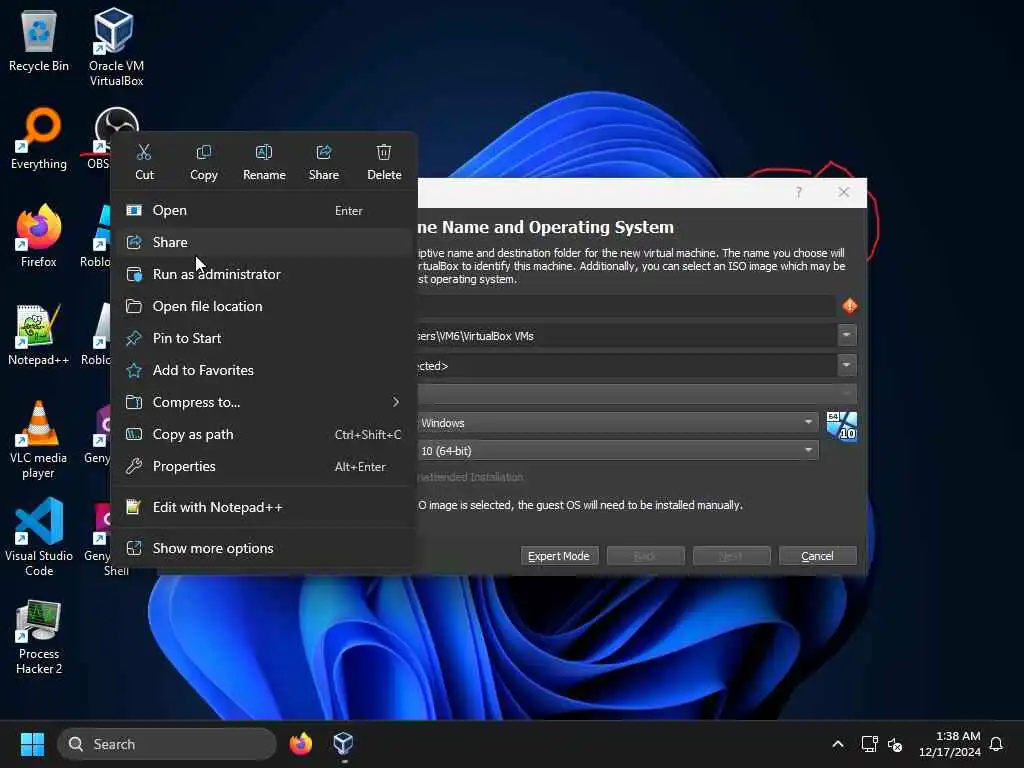Viewport: 1024px width, 768px height.
Task: Show hidden system tray icons chevron
Action: 838,744
